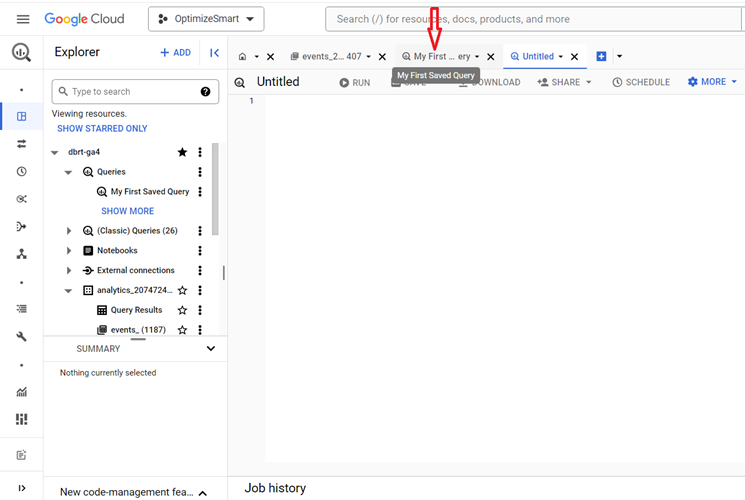Collapse the Queries tree node
Viewport: 745px width, 500px height.
68,172
